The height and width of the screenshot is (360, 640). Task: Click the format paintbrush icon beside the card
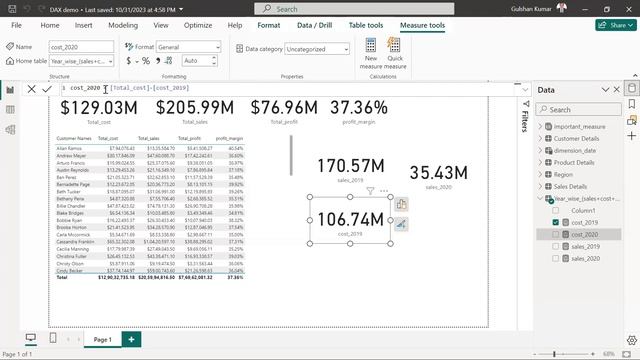401,224
